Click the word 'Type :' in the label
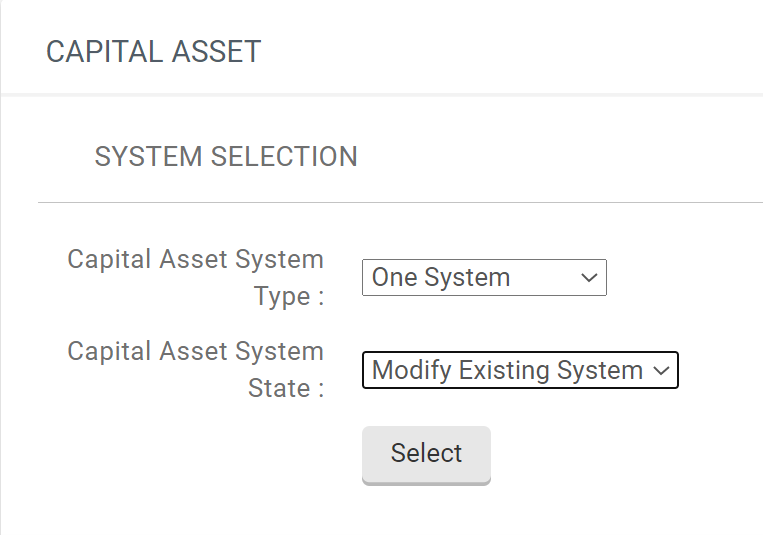The image size is (763, 535). (289, 296)
